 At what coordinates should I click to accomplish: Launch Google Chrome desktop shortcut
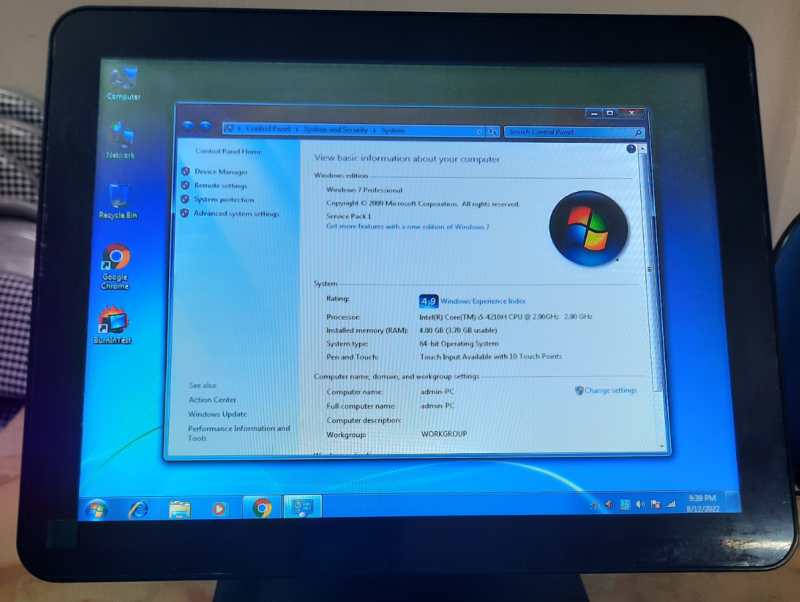[x=116, y=267]
